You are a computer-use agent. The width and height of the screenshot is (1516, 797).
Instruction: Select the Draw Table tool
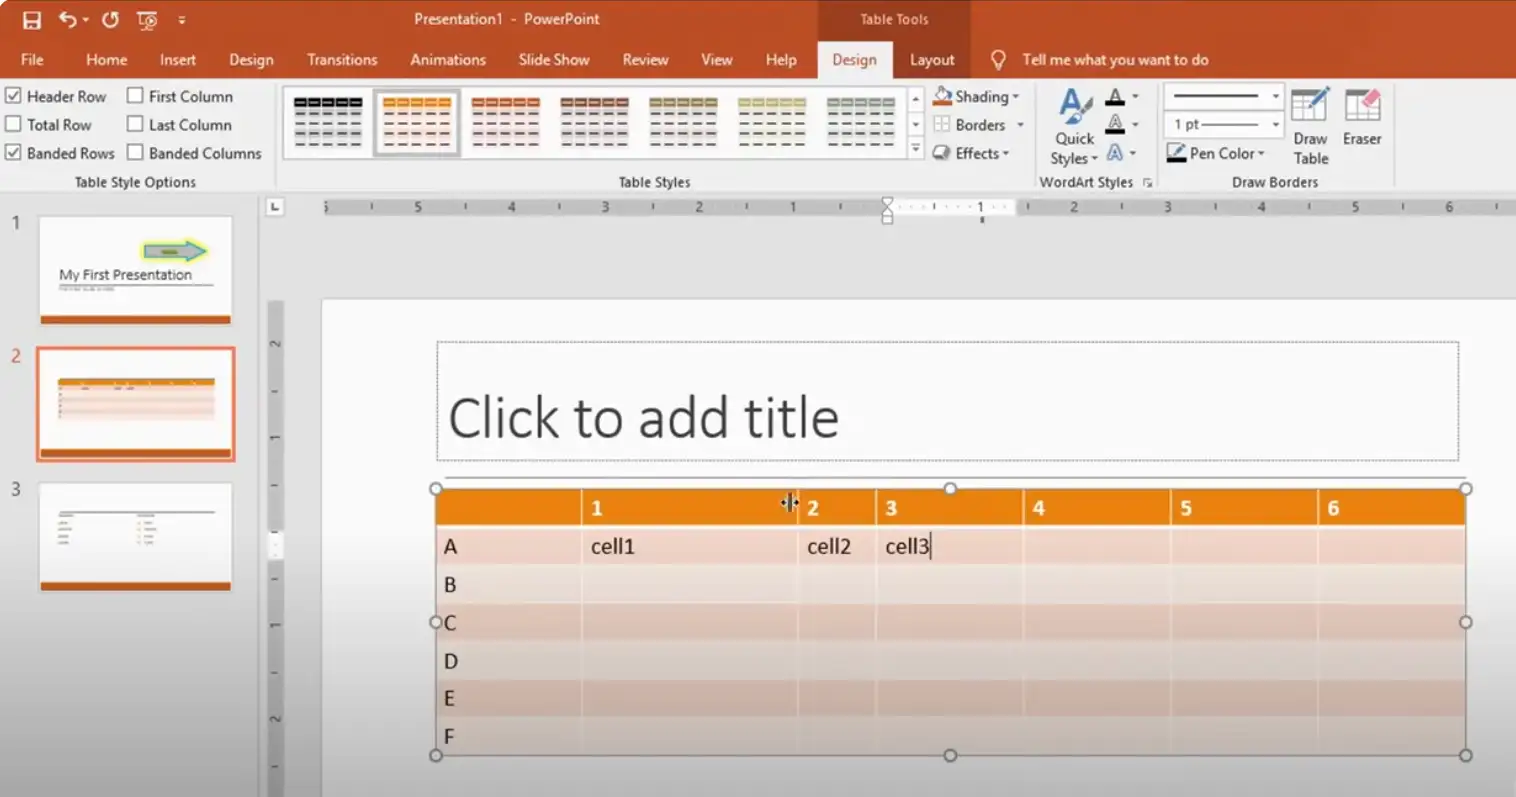1309,127
